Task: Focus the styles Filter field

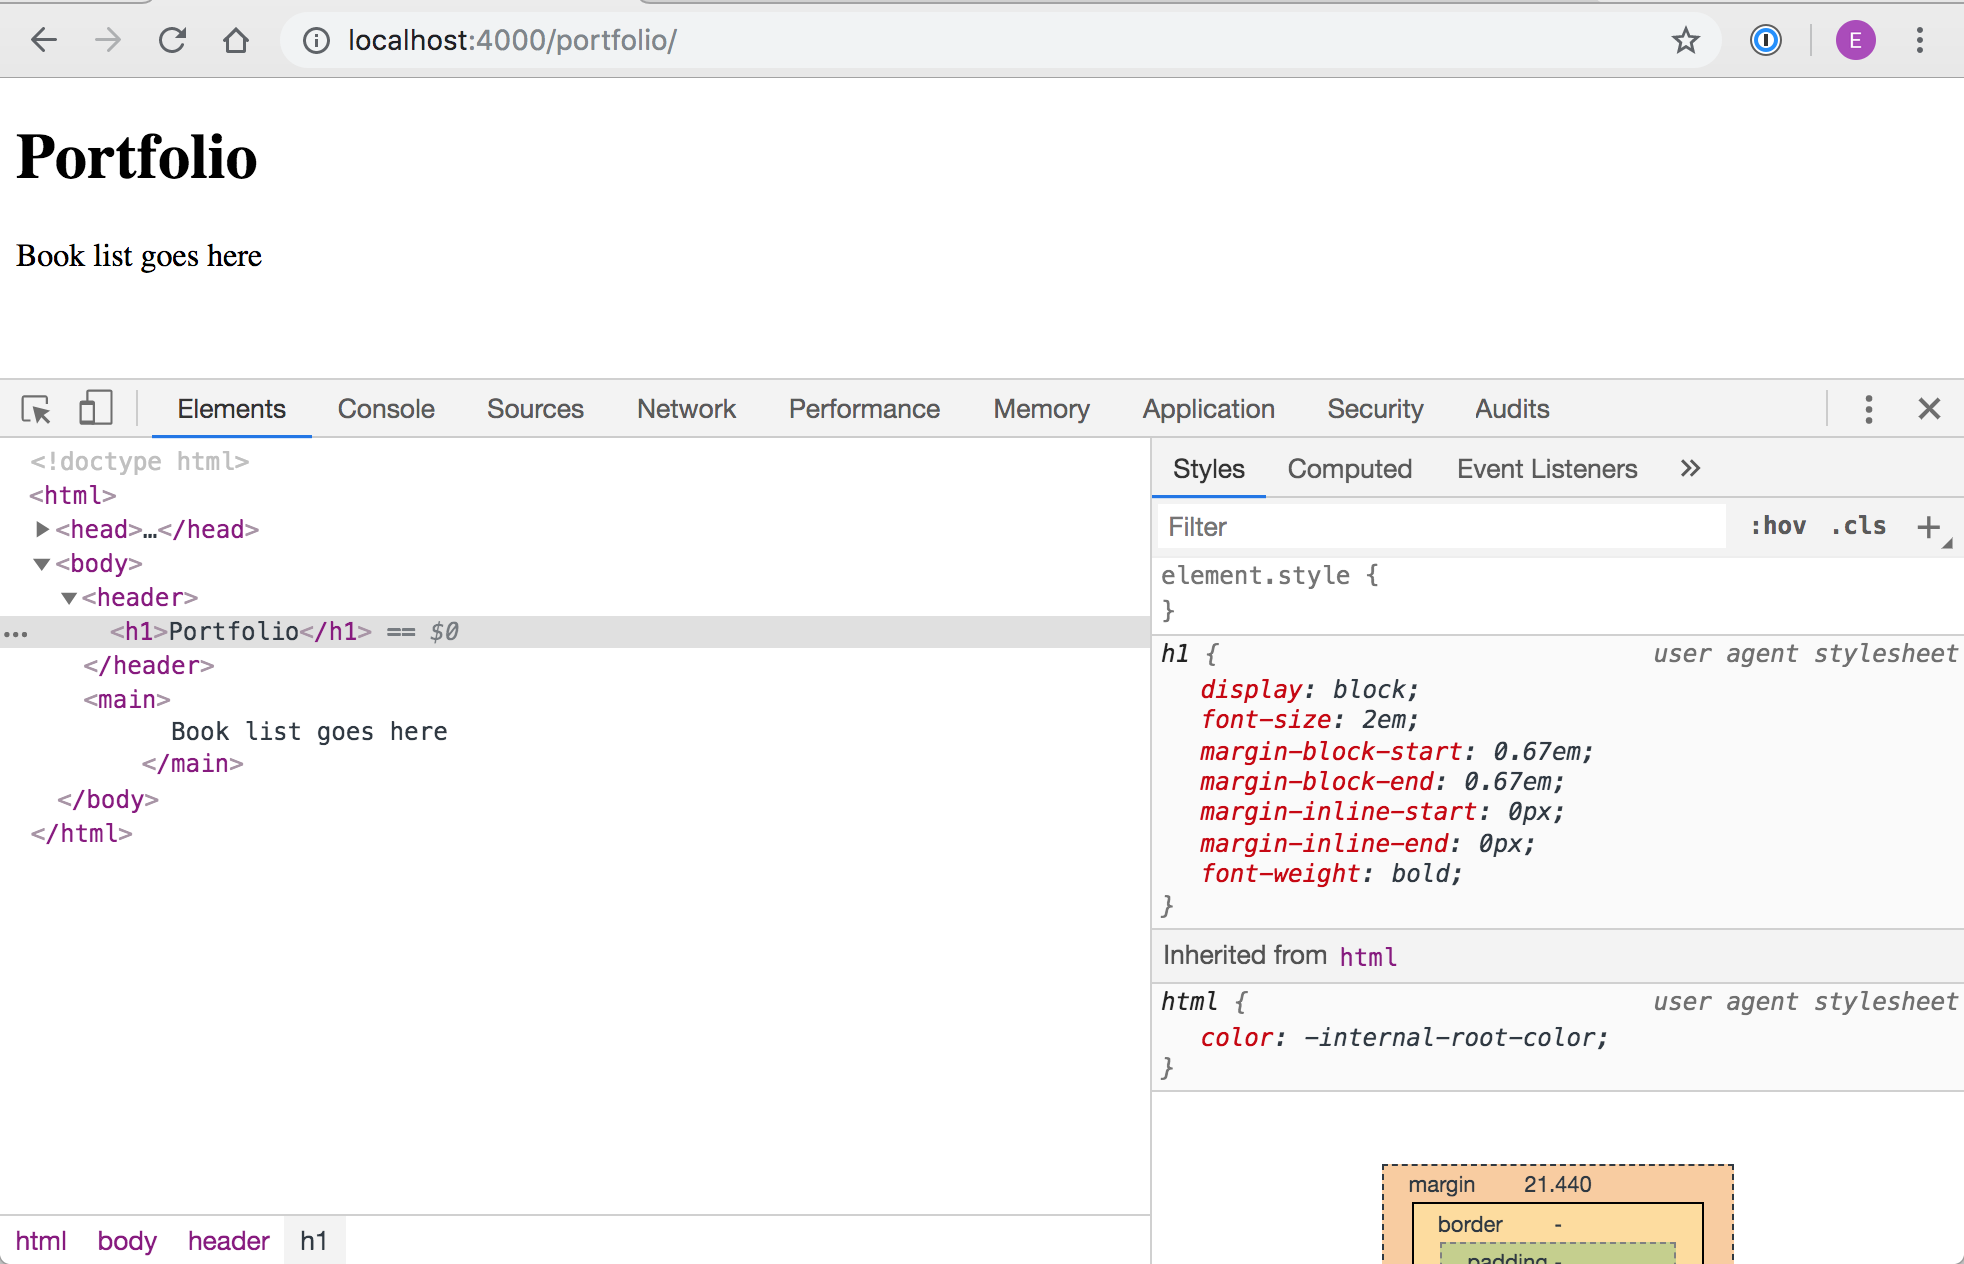Action: (x=1441, y=527)
